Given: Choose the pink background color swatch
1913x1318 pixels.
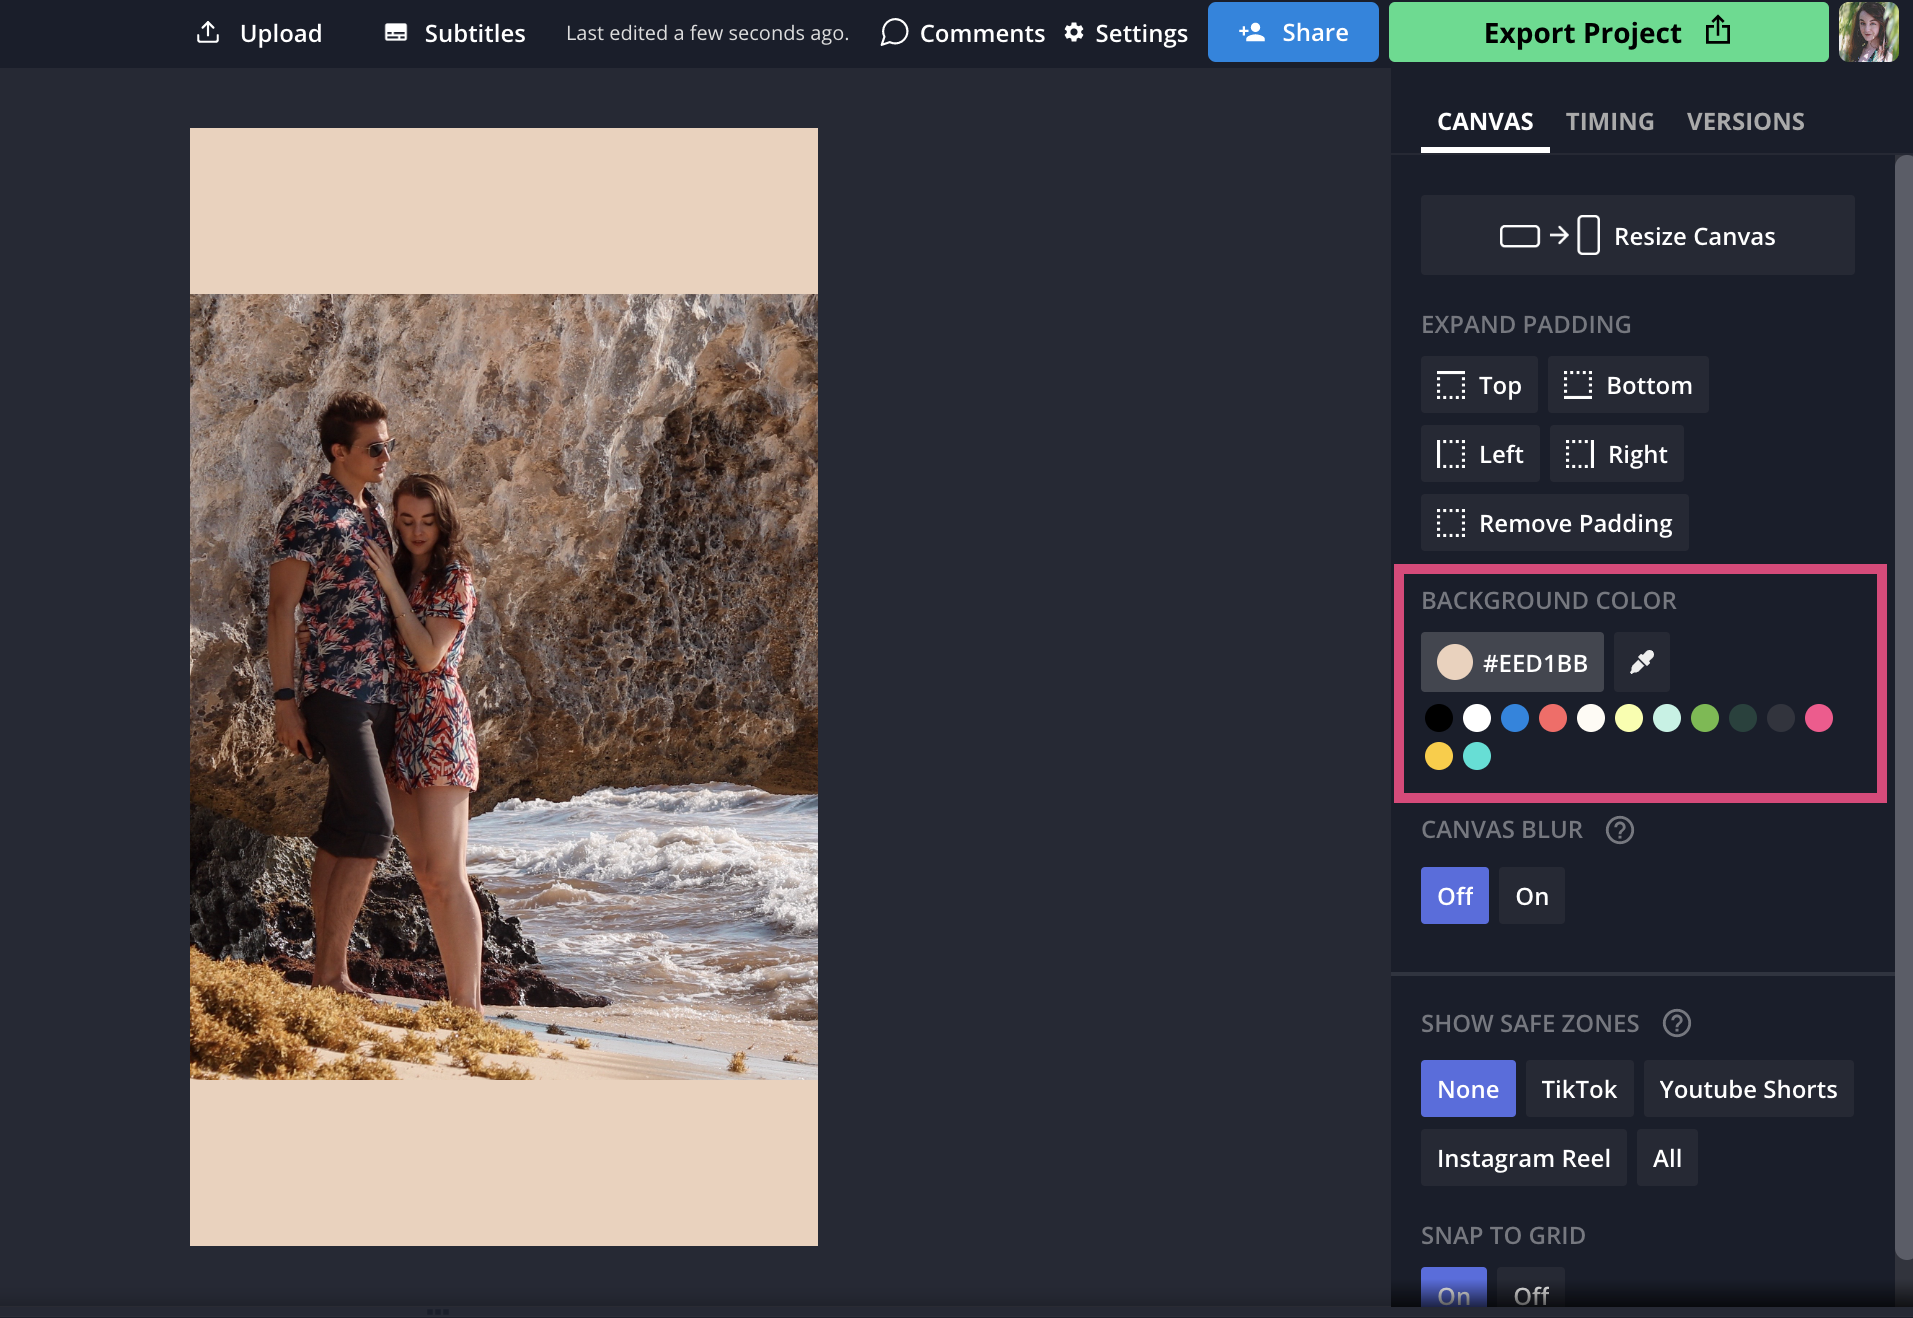Looking at the screenshot, I should (x=1818, y=718).
